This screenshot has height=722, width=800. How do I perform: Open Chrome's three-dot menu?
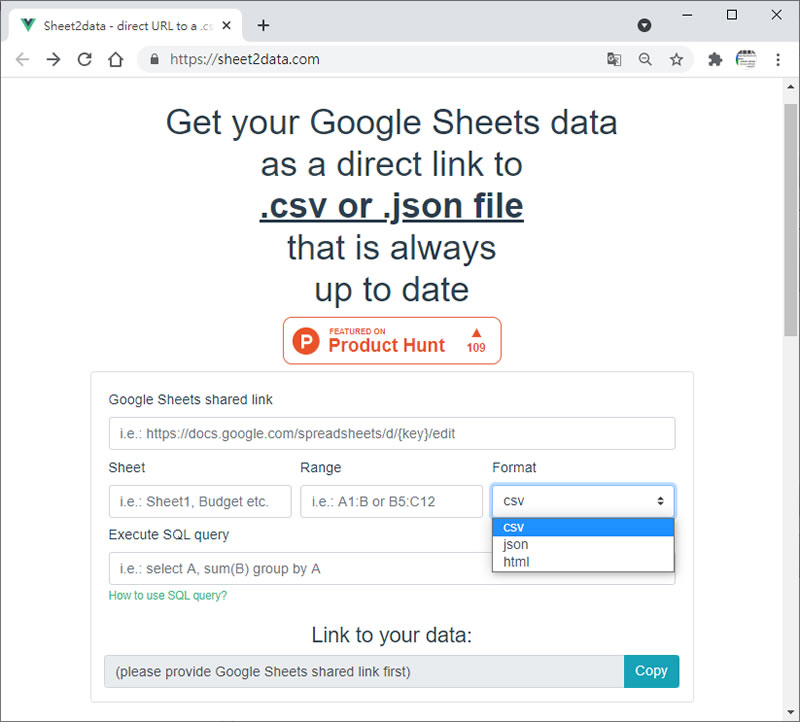pos(778,59)
